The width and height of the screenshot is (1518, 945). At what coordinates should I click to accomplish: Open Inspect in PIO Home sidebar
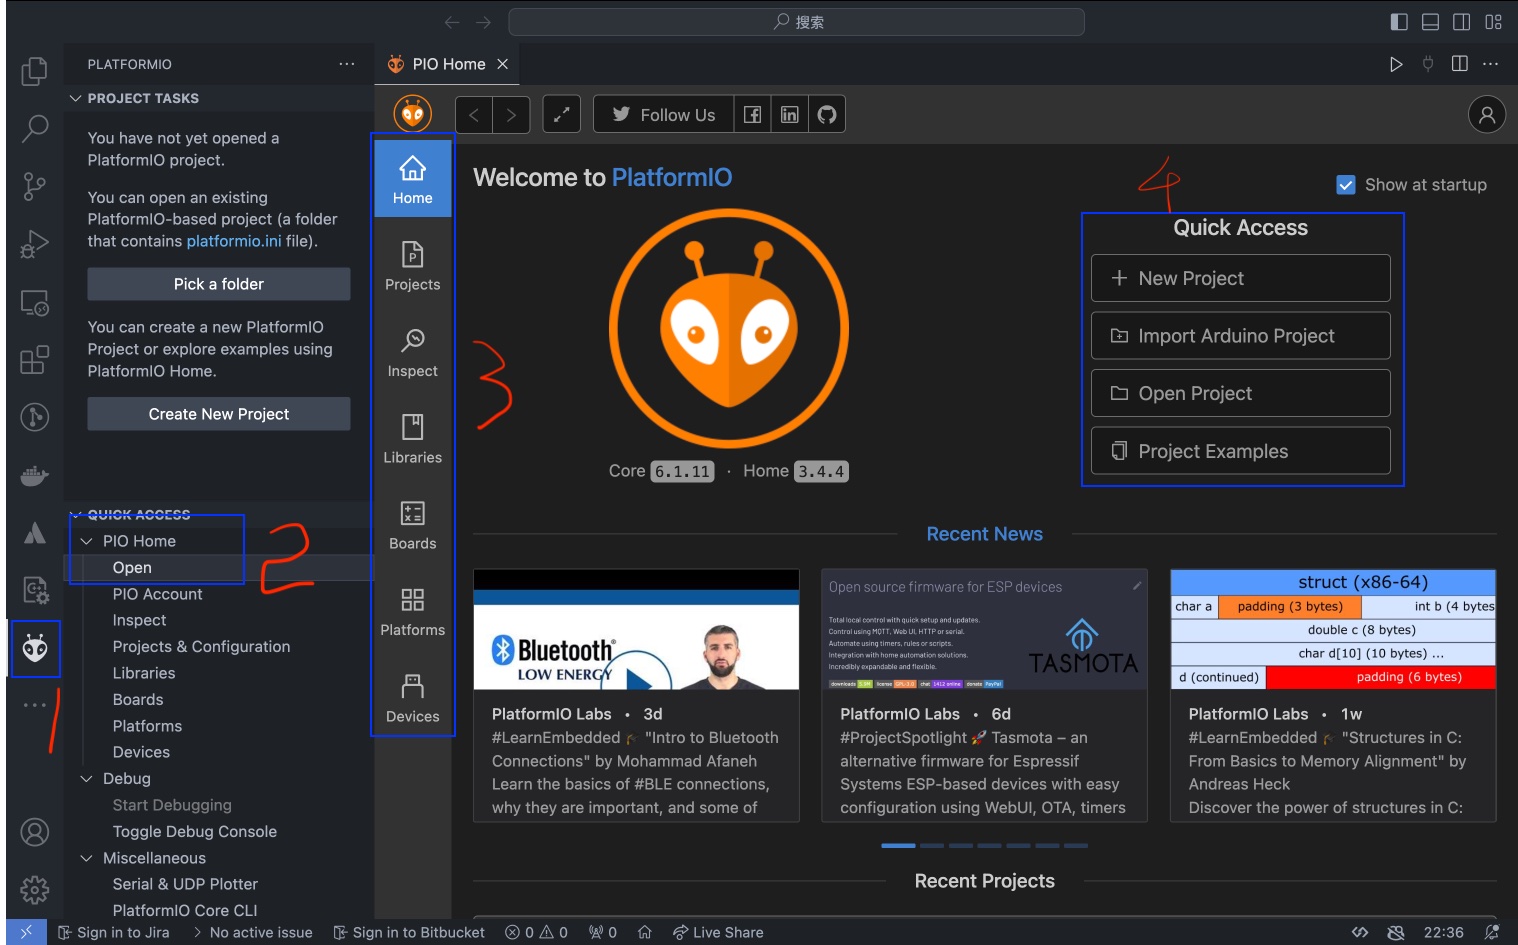[x=412, y=353]
